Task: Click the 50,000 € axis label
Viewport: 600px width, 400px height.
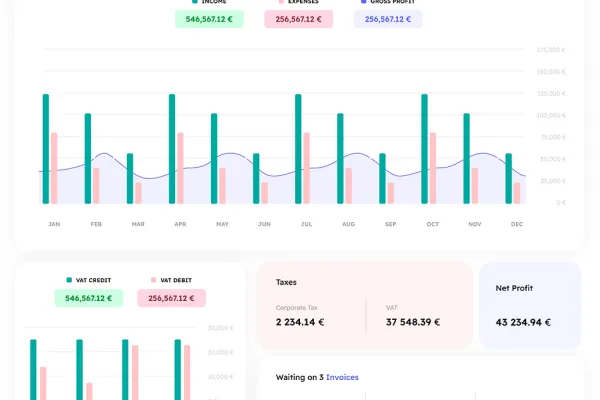Action: [553, 159]
